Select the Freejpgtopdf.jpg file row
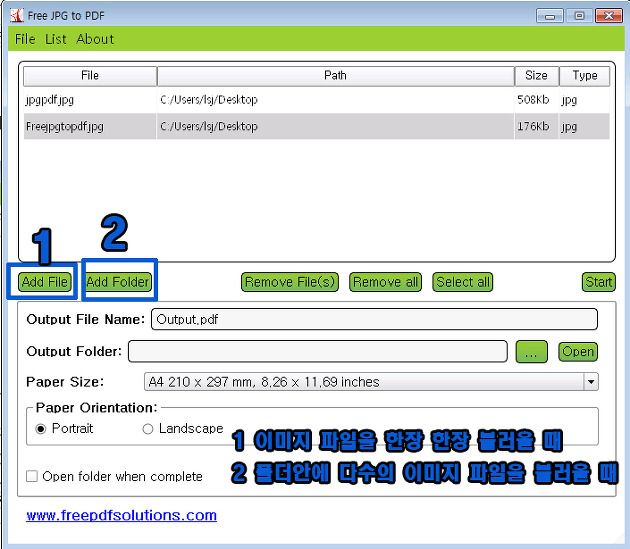The height and width of the screenshot is (549, 630). pyautogui.click(x=317, y=126)
